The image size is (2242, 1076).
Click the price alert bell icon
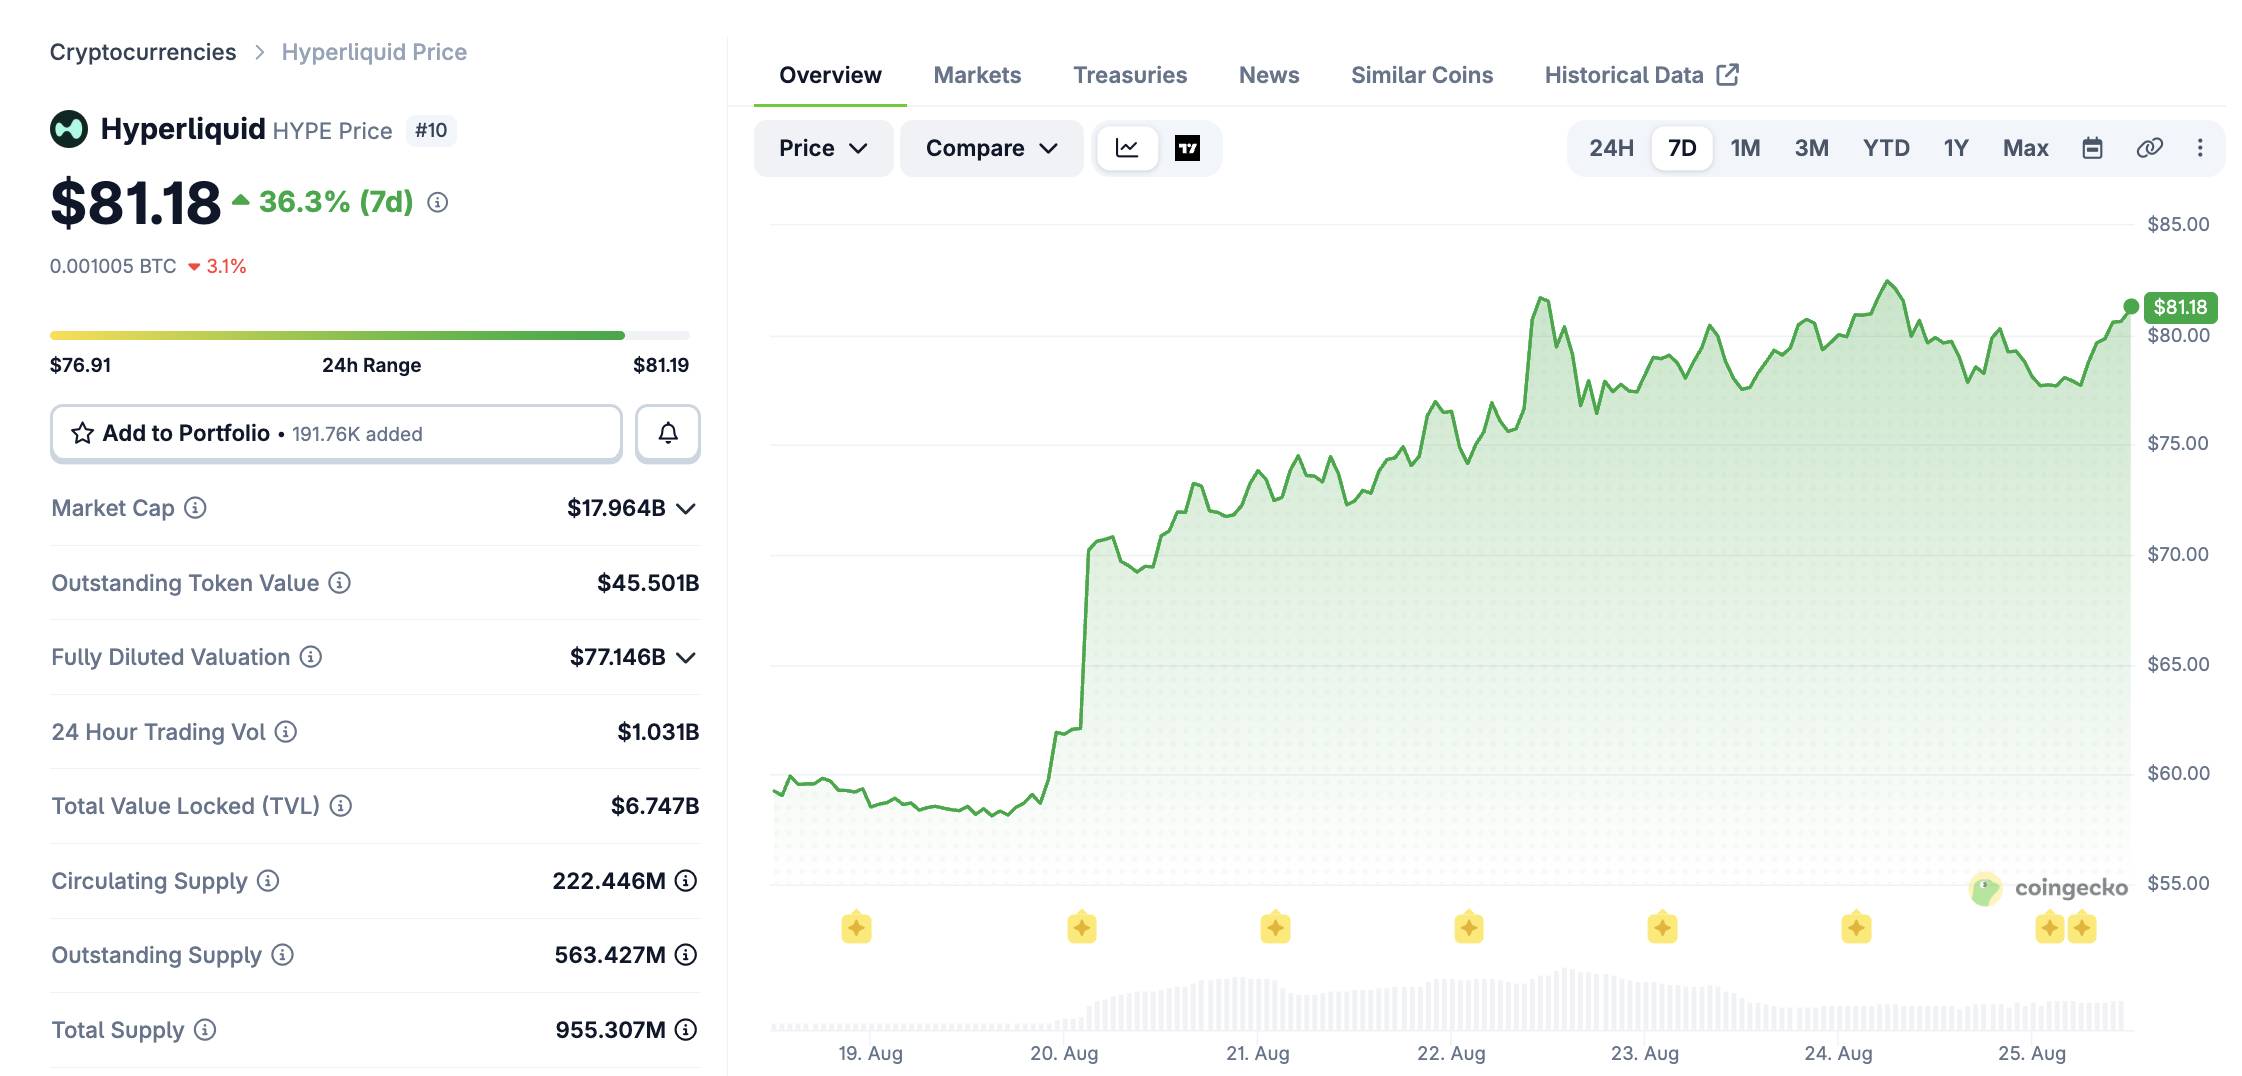[668, 433]
